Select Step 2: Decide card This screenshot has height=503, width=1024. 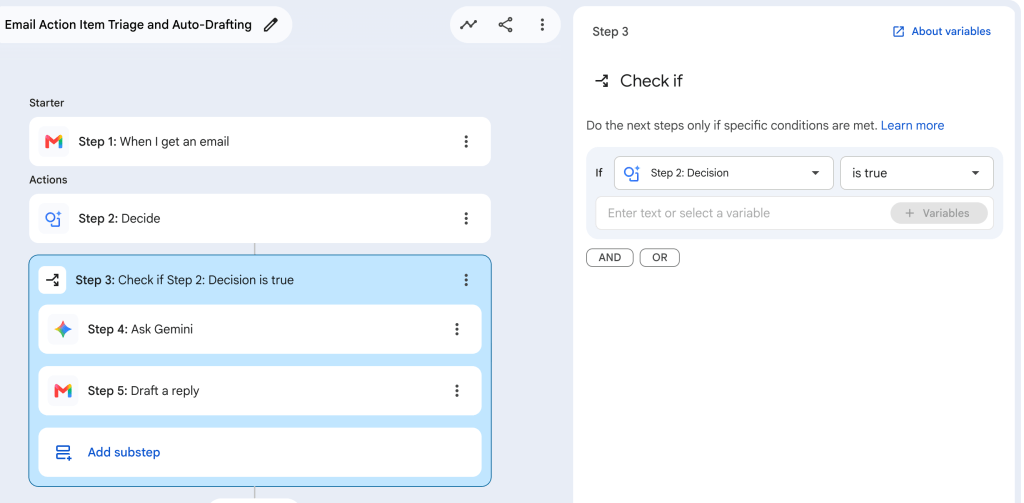[259, 219]
